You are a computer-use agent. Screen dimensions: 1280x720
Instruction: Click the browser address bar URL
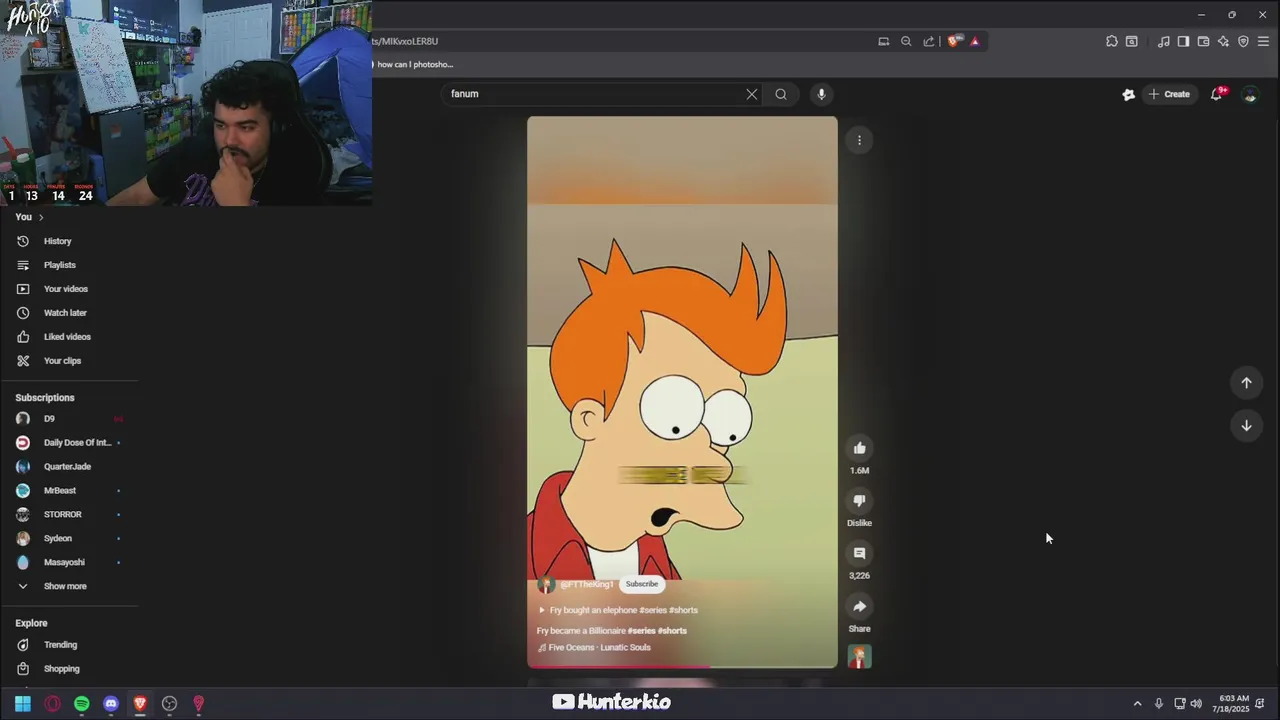406,41
